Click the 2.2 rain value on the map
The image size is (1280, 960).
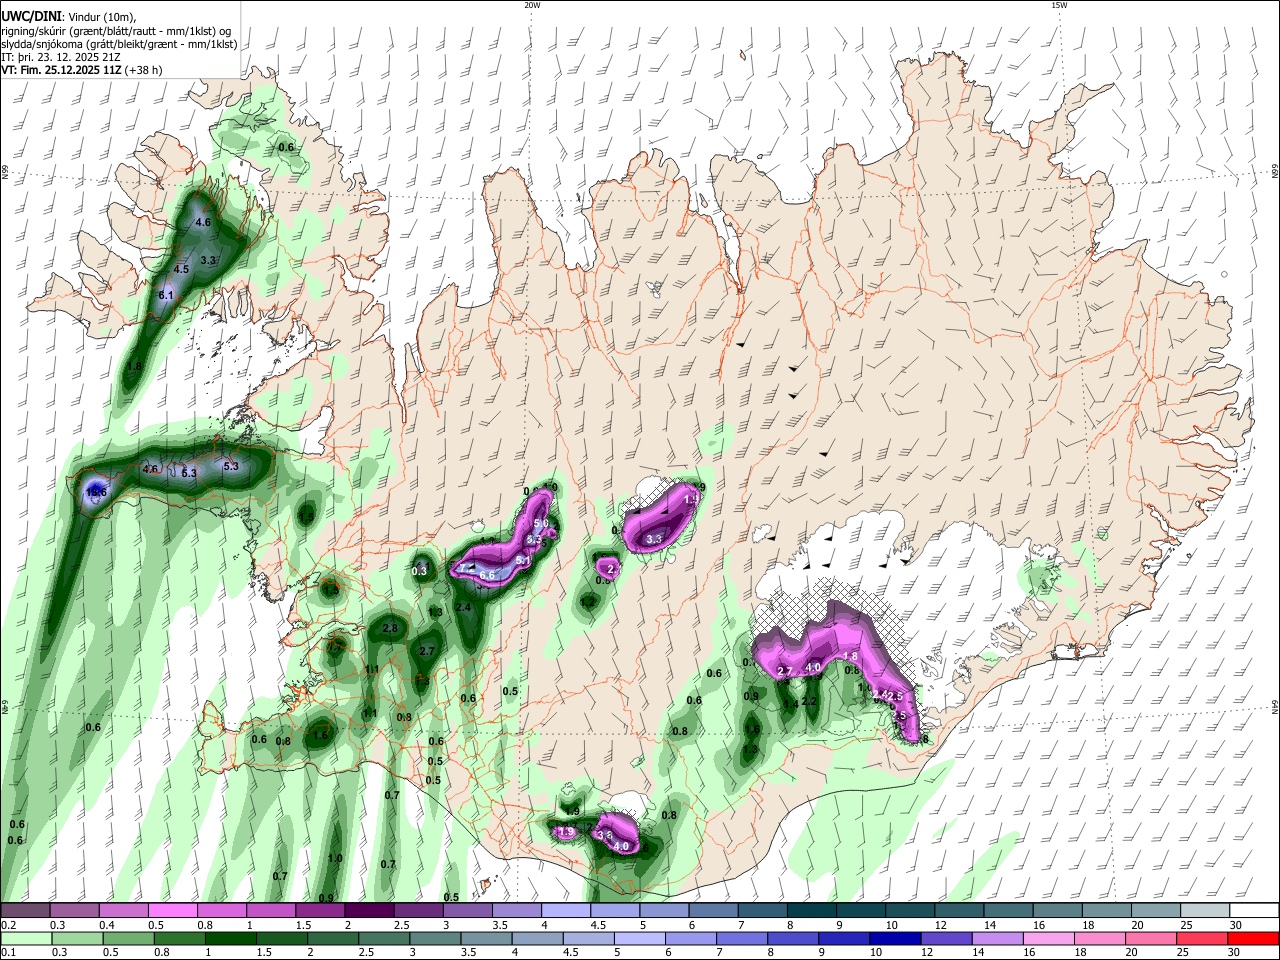(x=810, y=701)
